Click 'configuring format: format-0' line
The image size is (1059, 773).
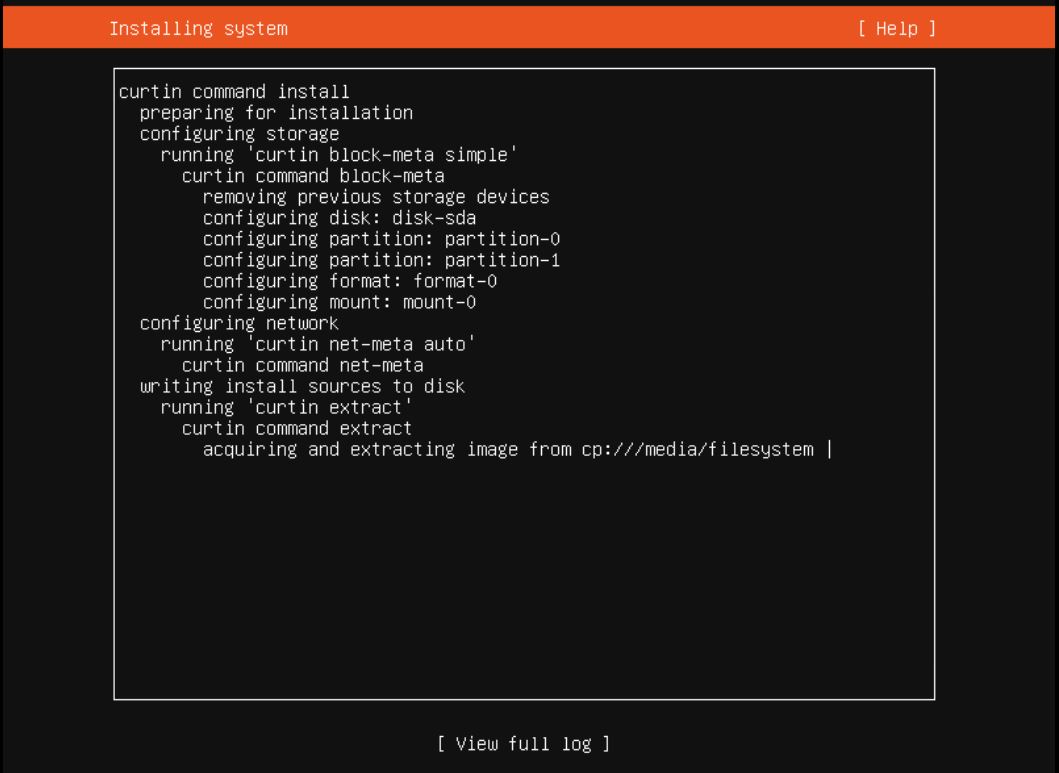[350, 281]
